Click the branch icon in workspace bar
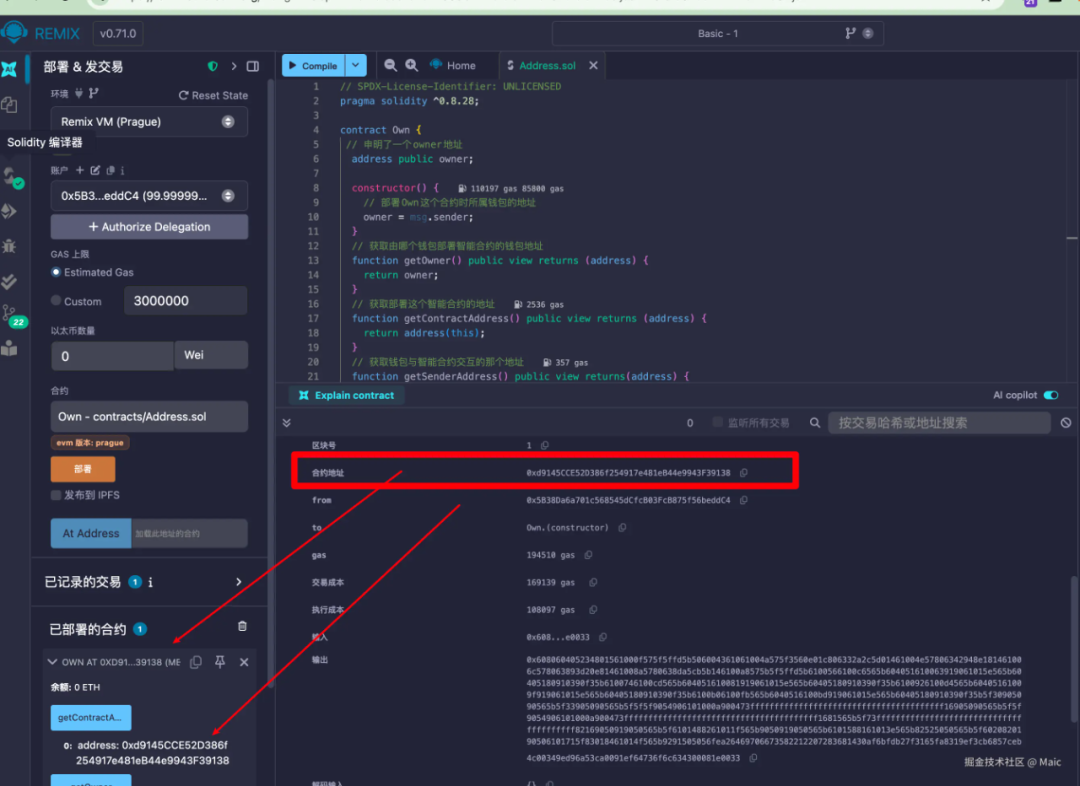The width and height of the screenshot is (1080, 786). (851, 33)
